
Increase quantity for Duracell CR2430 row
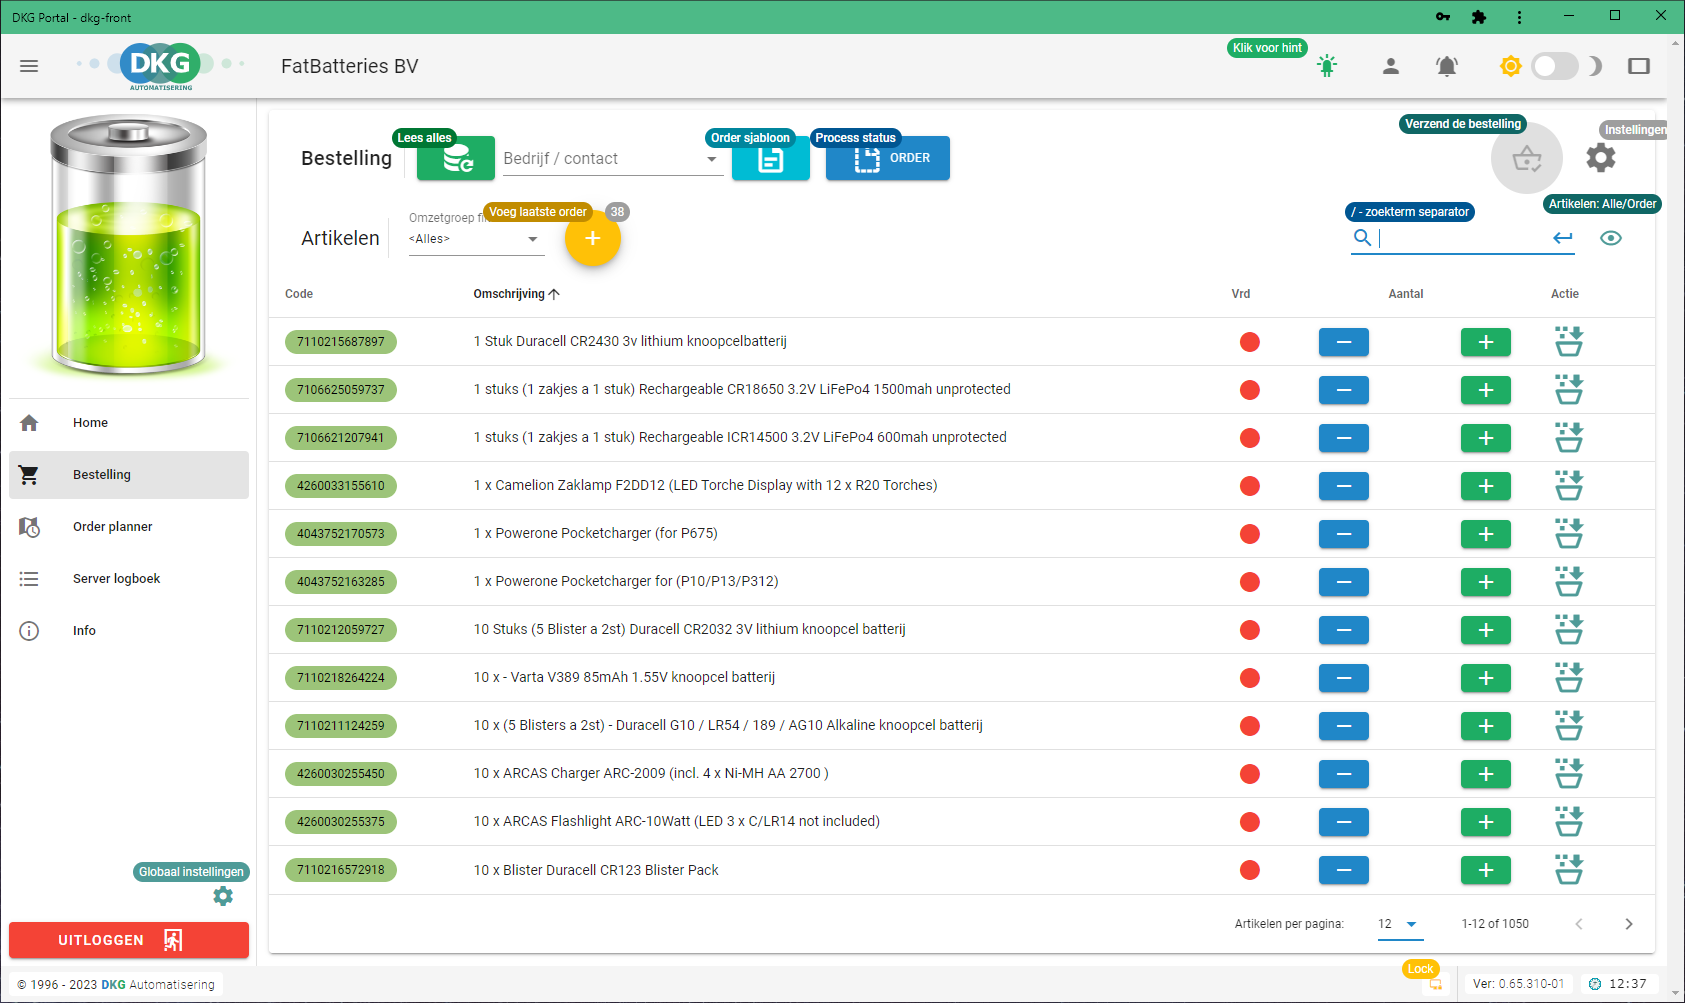click(1486, 342)
